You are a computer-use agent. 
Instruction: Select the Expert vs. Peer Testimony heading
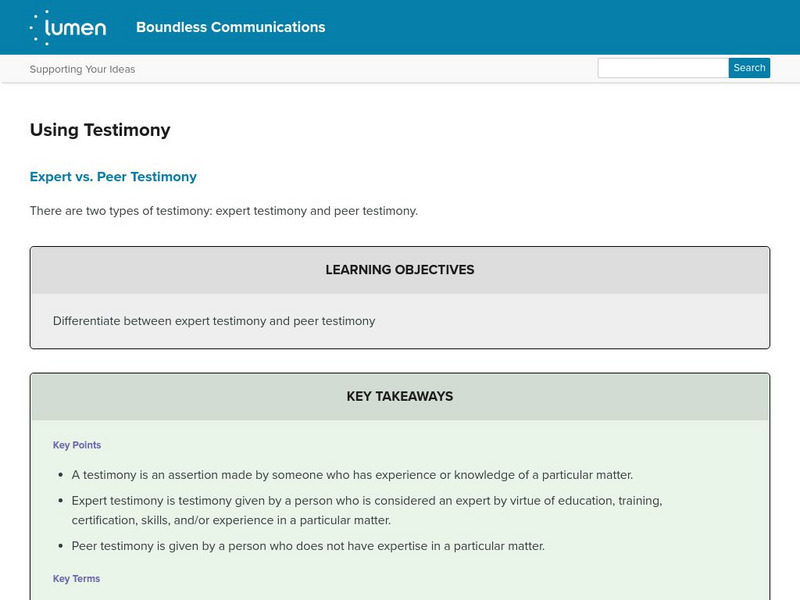click(113, 177)
